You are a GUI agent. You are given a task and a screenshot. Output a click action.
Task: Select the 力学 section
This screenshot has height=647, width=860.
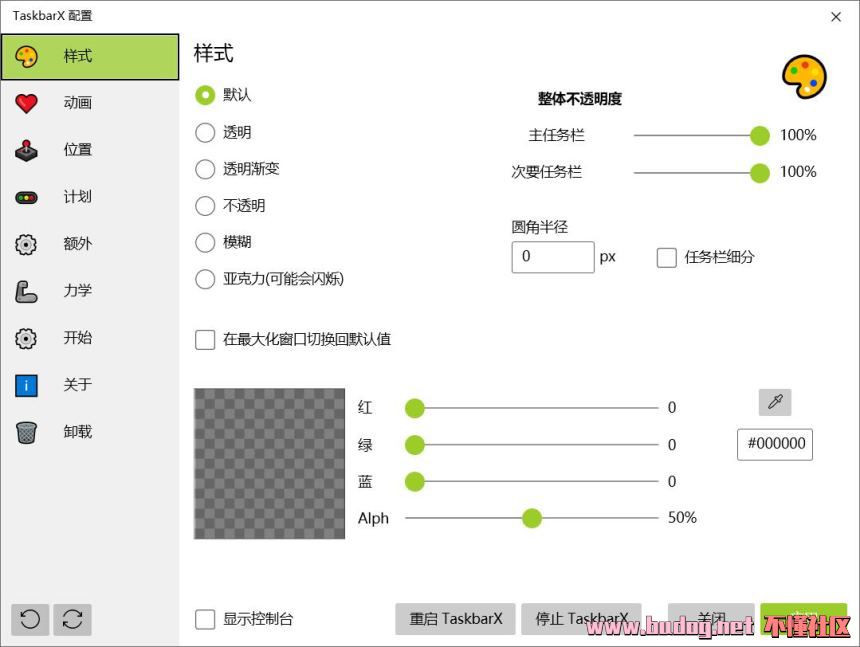90,291
